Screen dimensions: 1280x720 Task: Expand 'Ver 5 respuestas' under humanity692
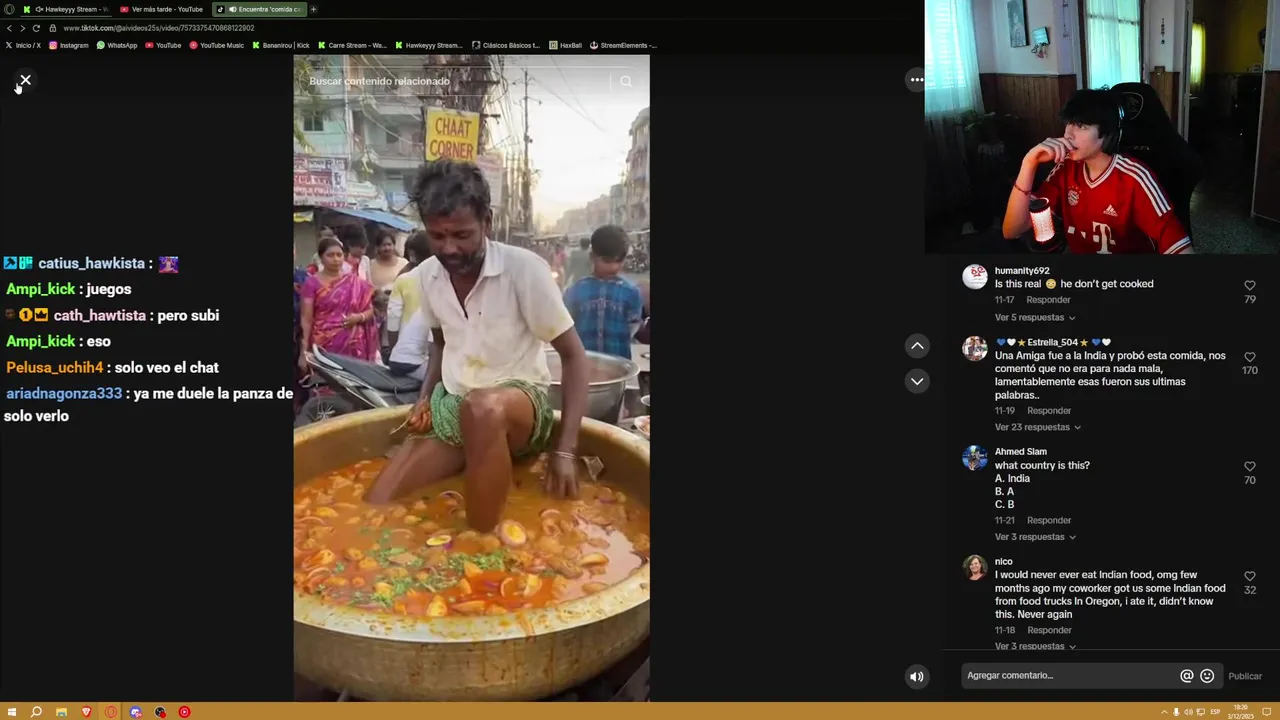tap(1036, 317)
